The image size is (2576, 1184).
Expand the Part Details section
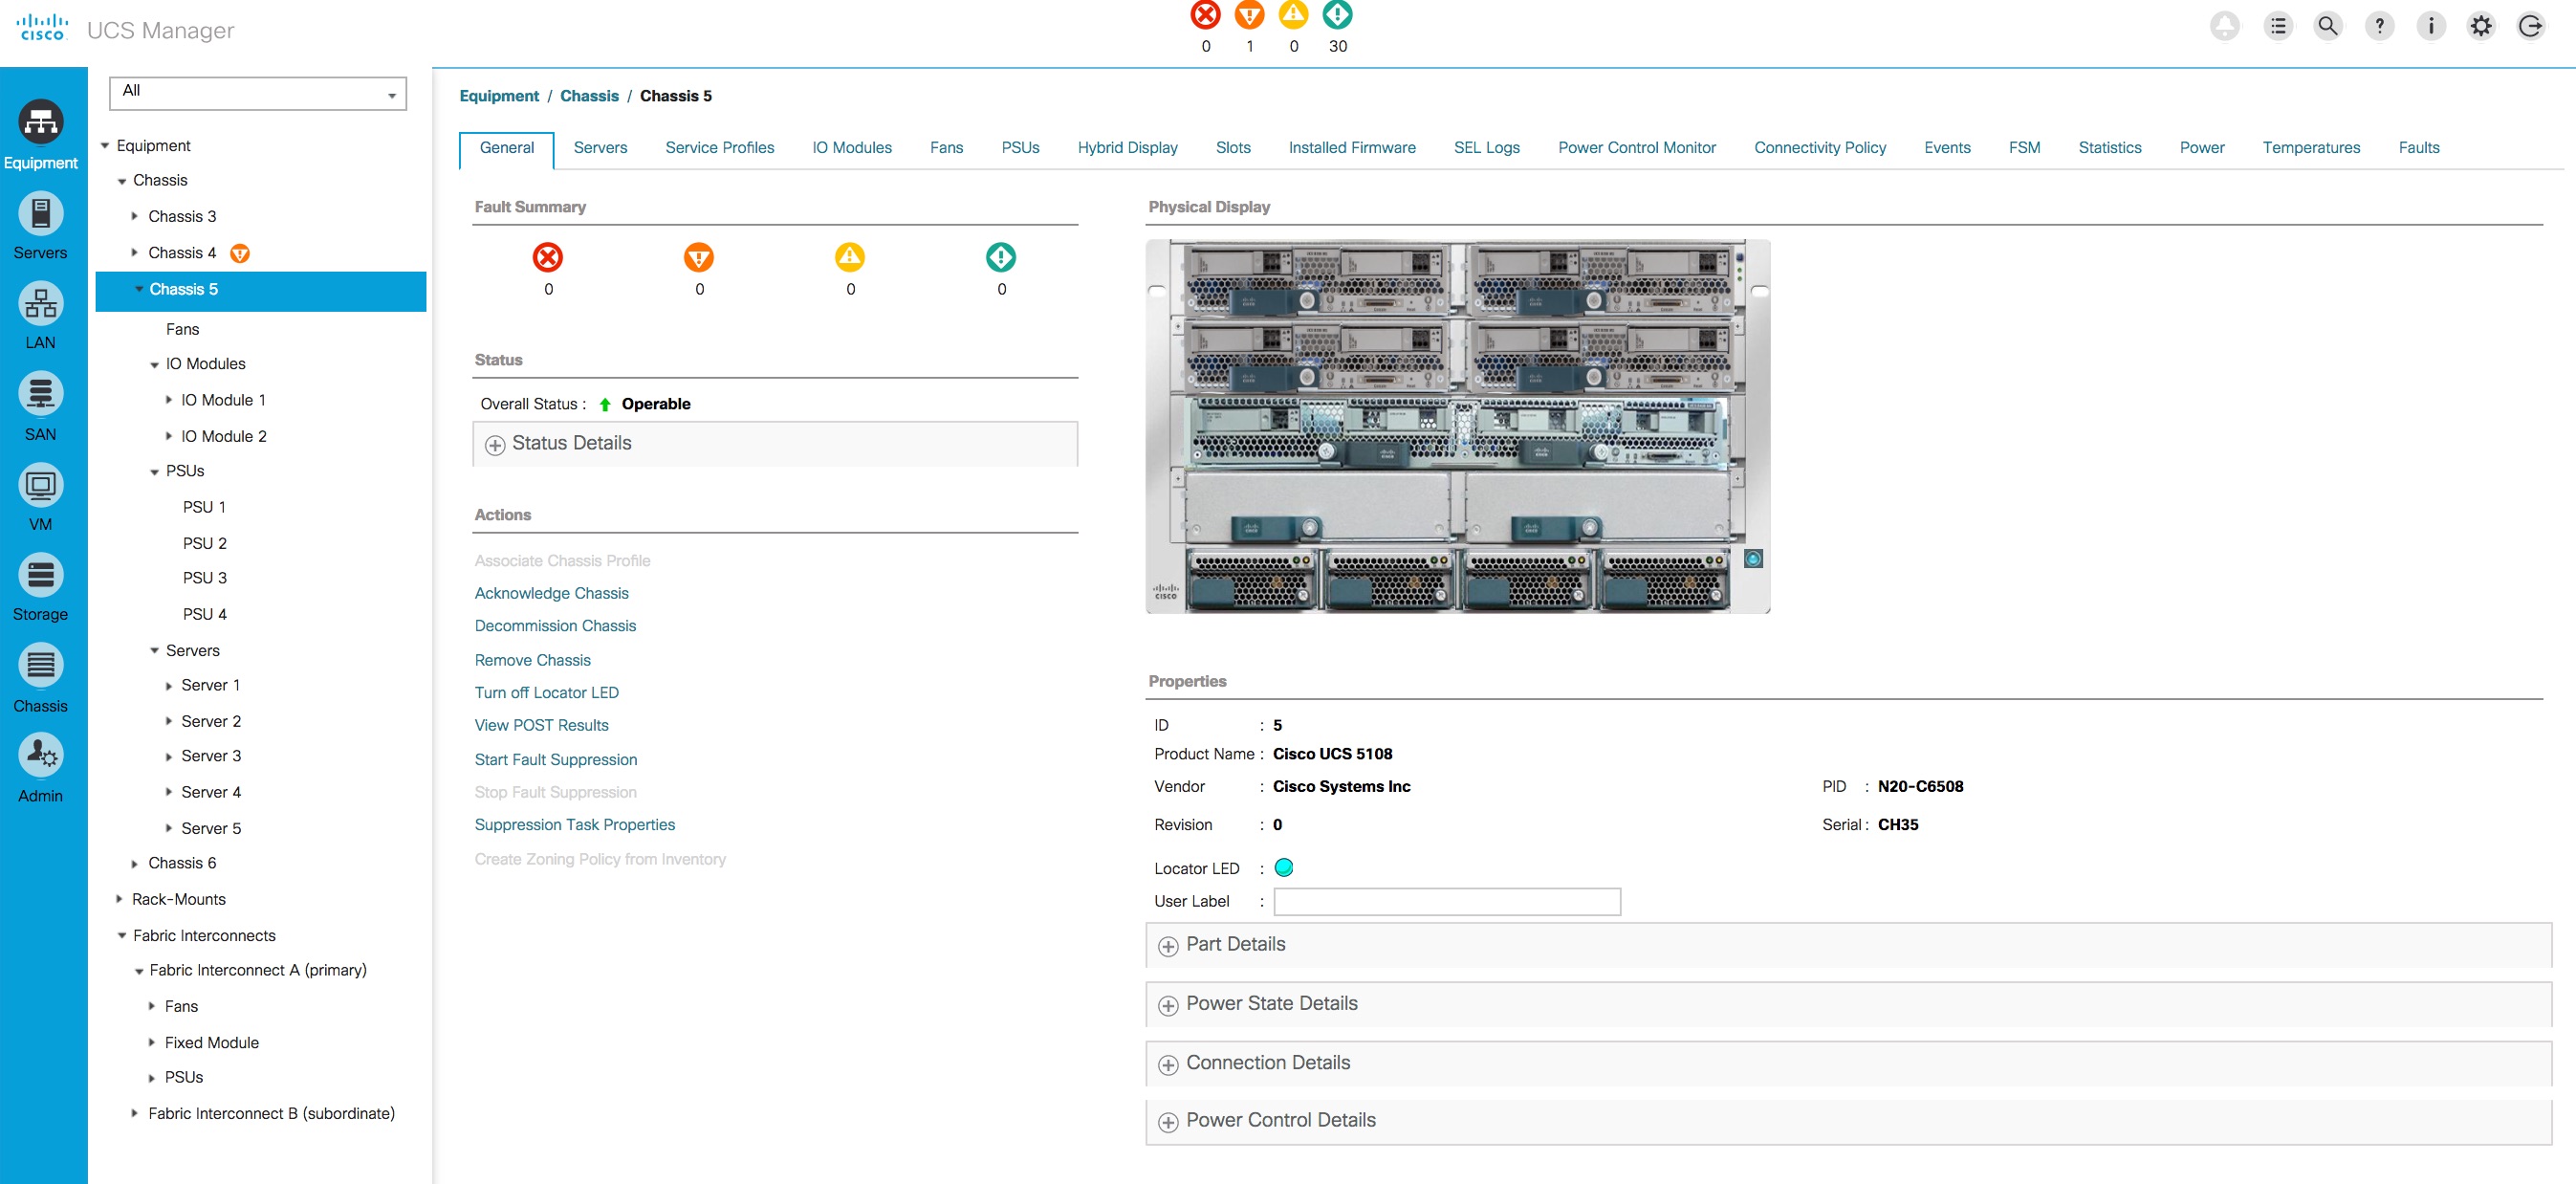pos(1168,945)
